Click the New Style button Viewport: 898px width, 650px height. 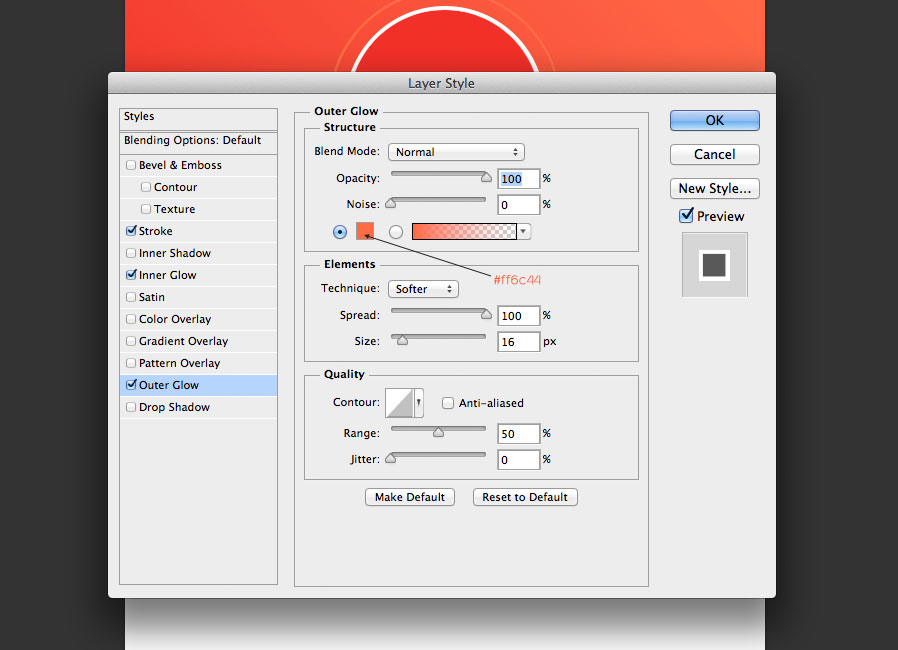[714, 188]
